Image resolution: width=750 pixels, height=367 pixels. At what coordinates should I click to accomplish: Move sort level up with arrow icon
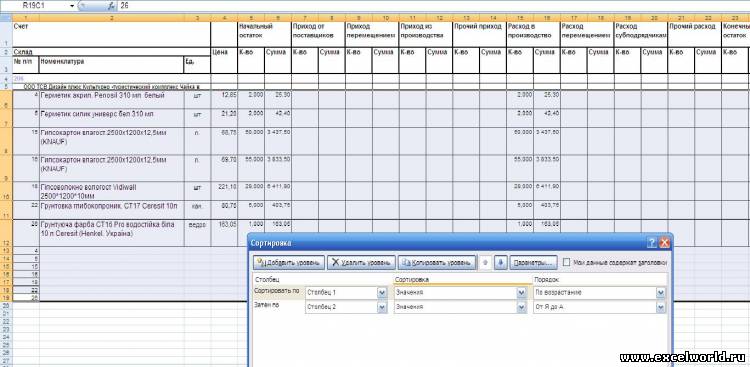coord(485,263)
